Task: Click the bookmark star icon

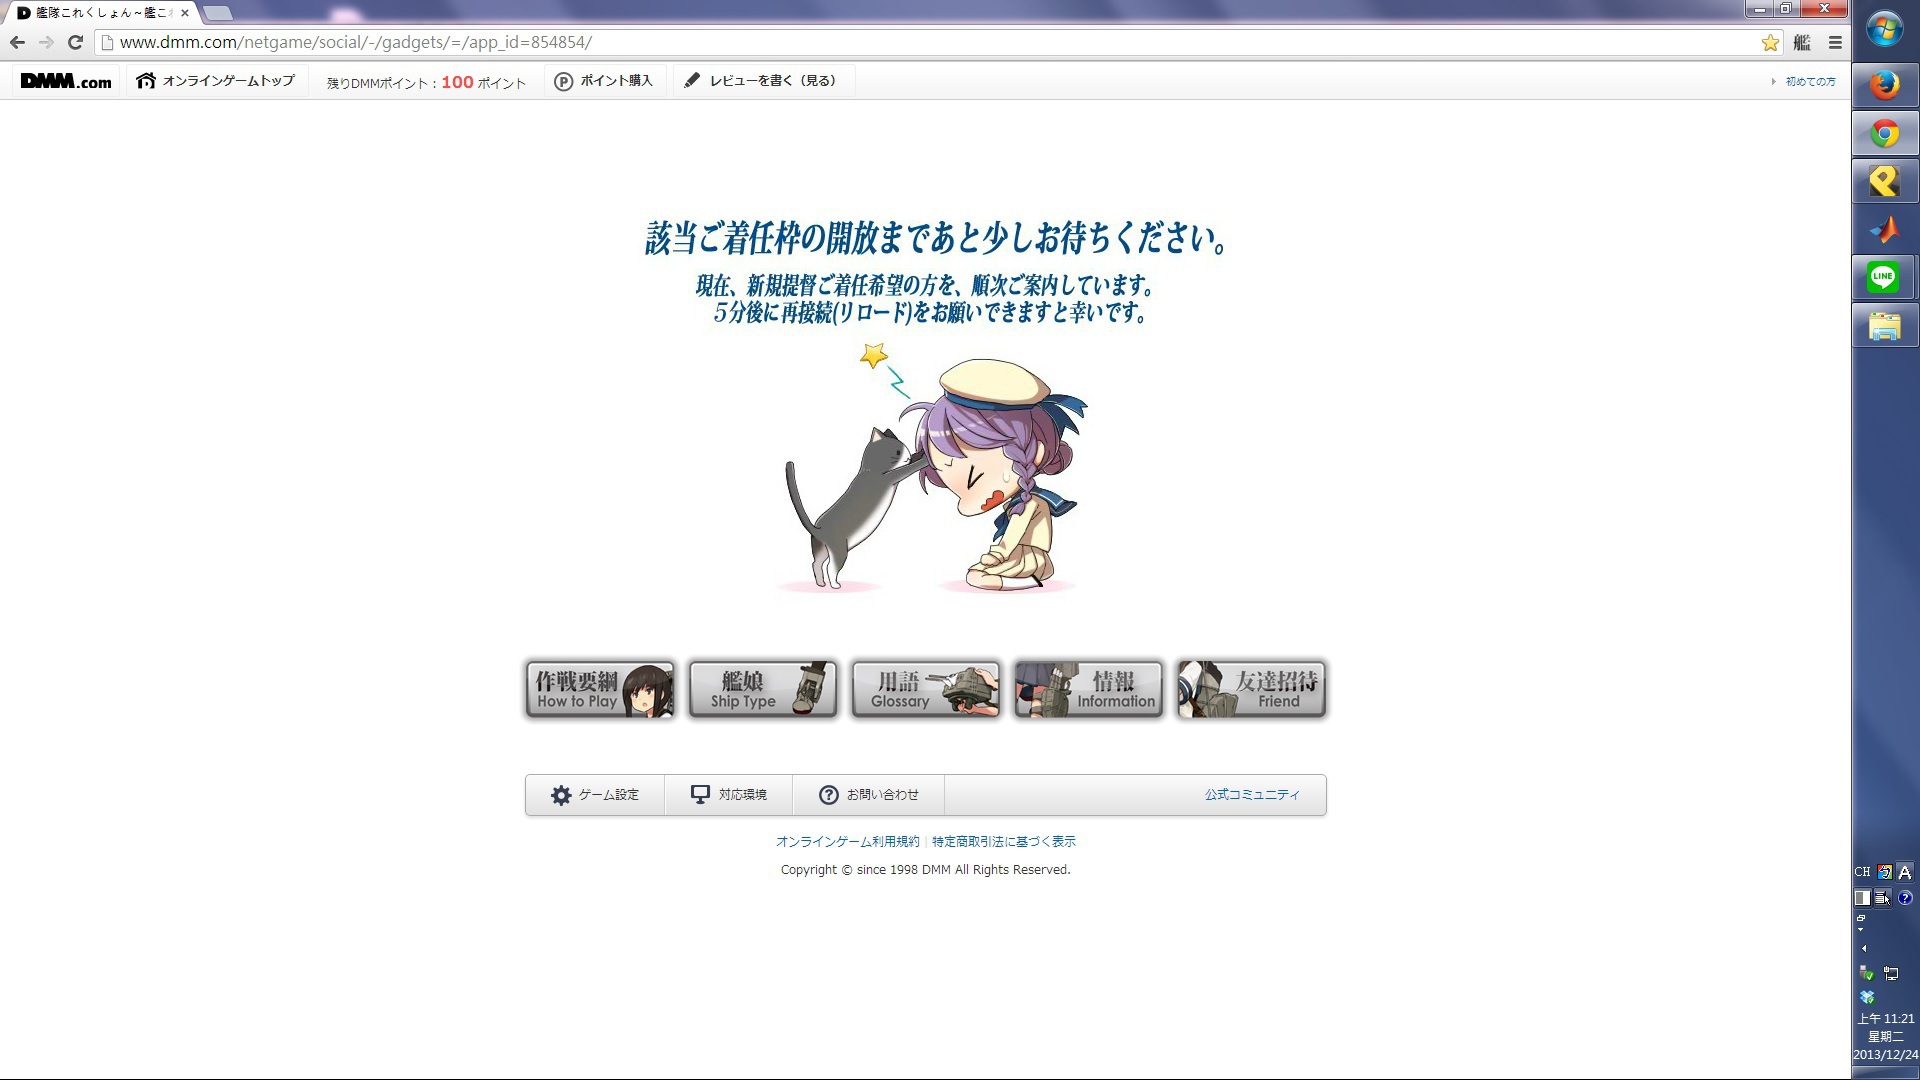Action: pyautogui.click(x=1770, y=42)
